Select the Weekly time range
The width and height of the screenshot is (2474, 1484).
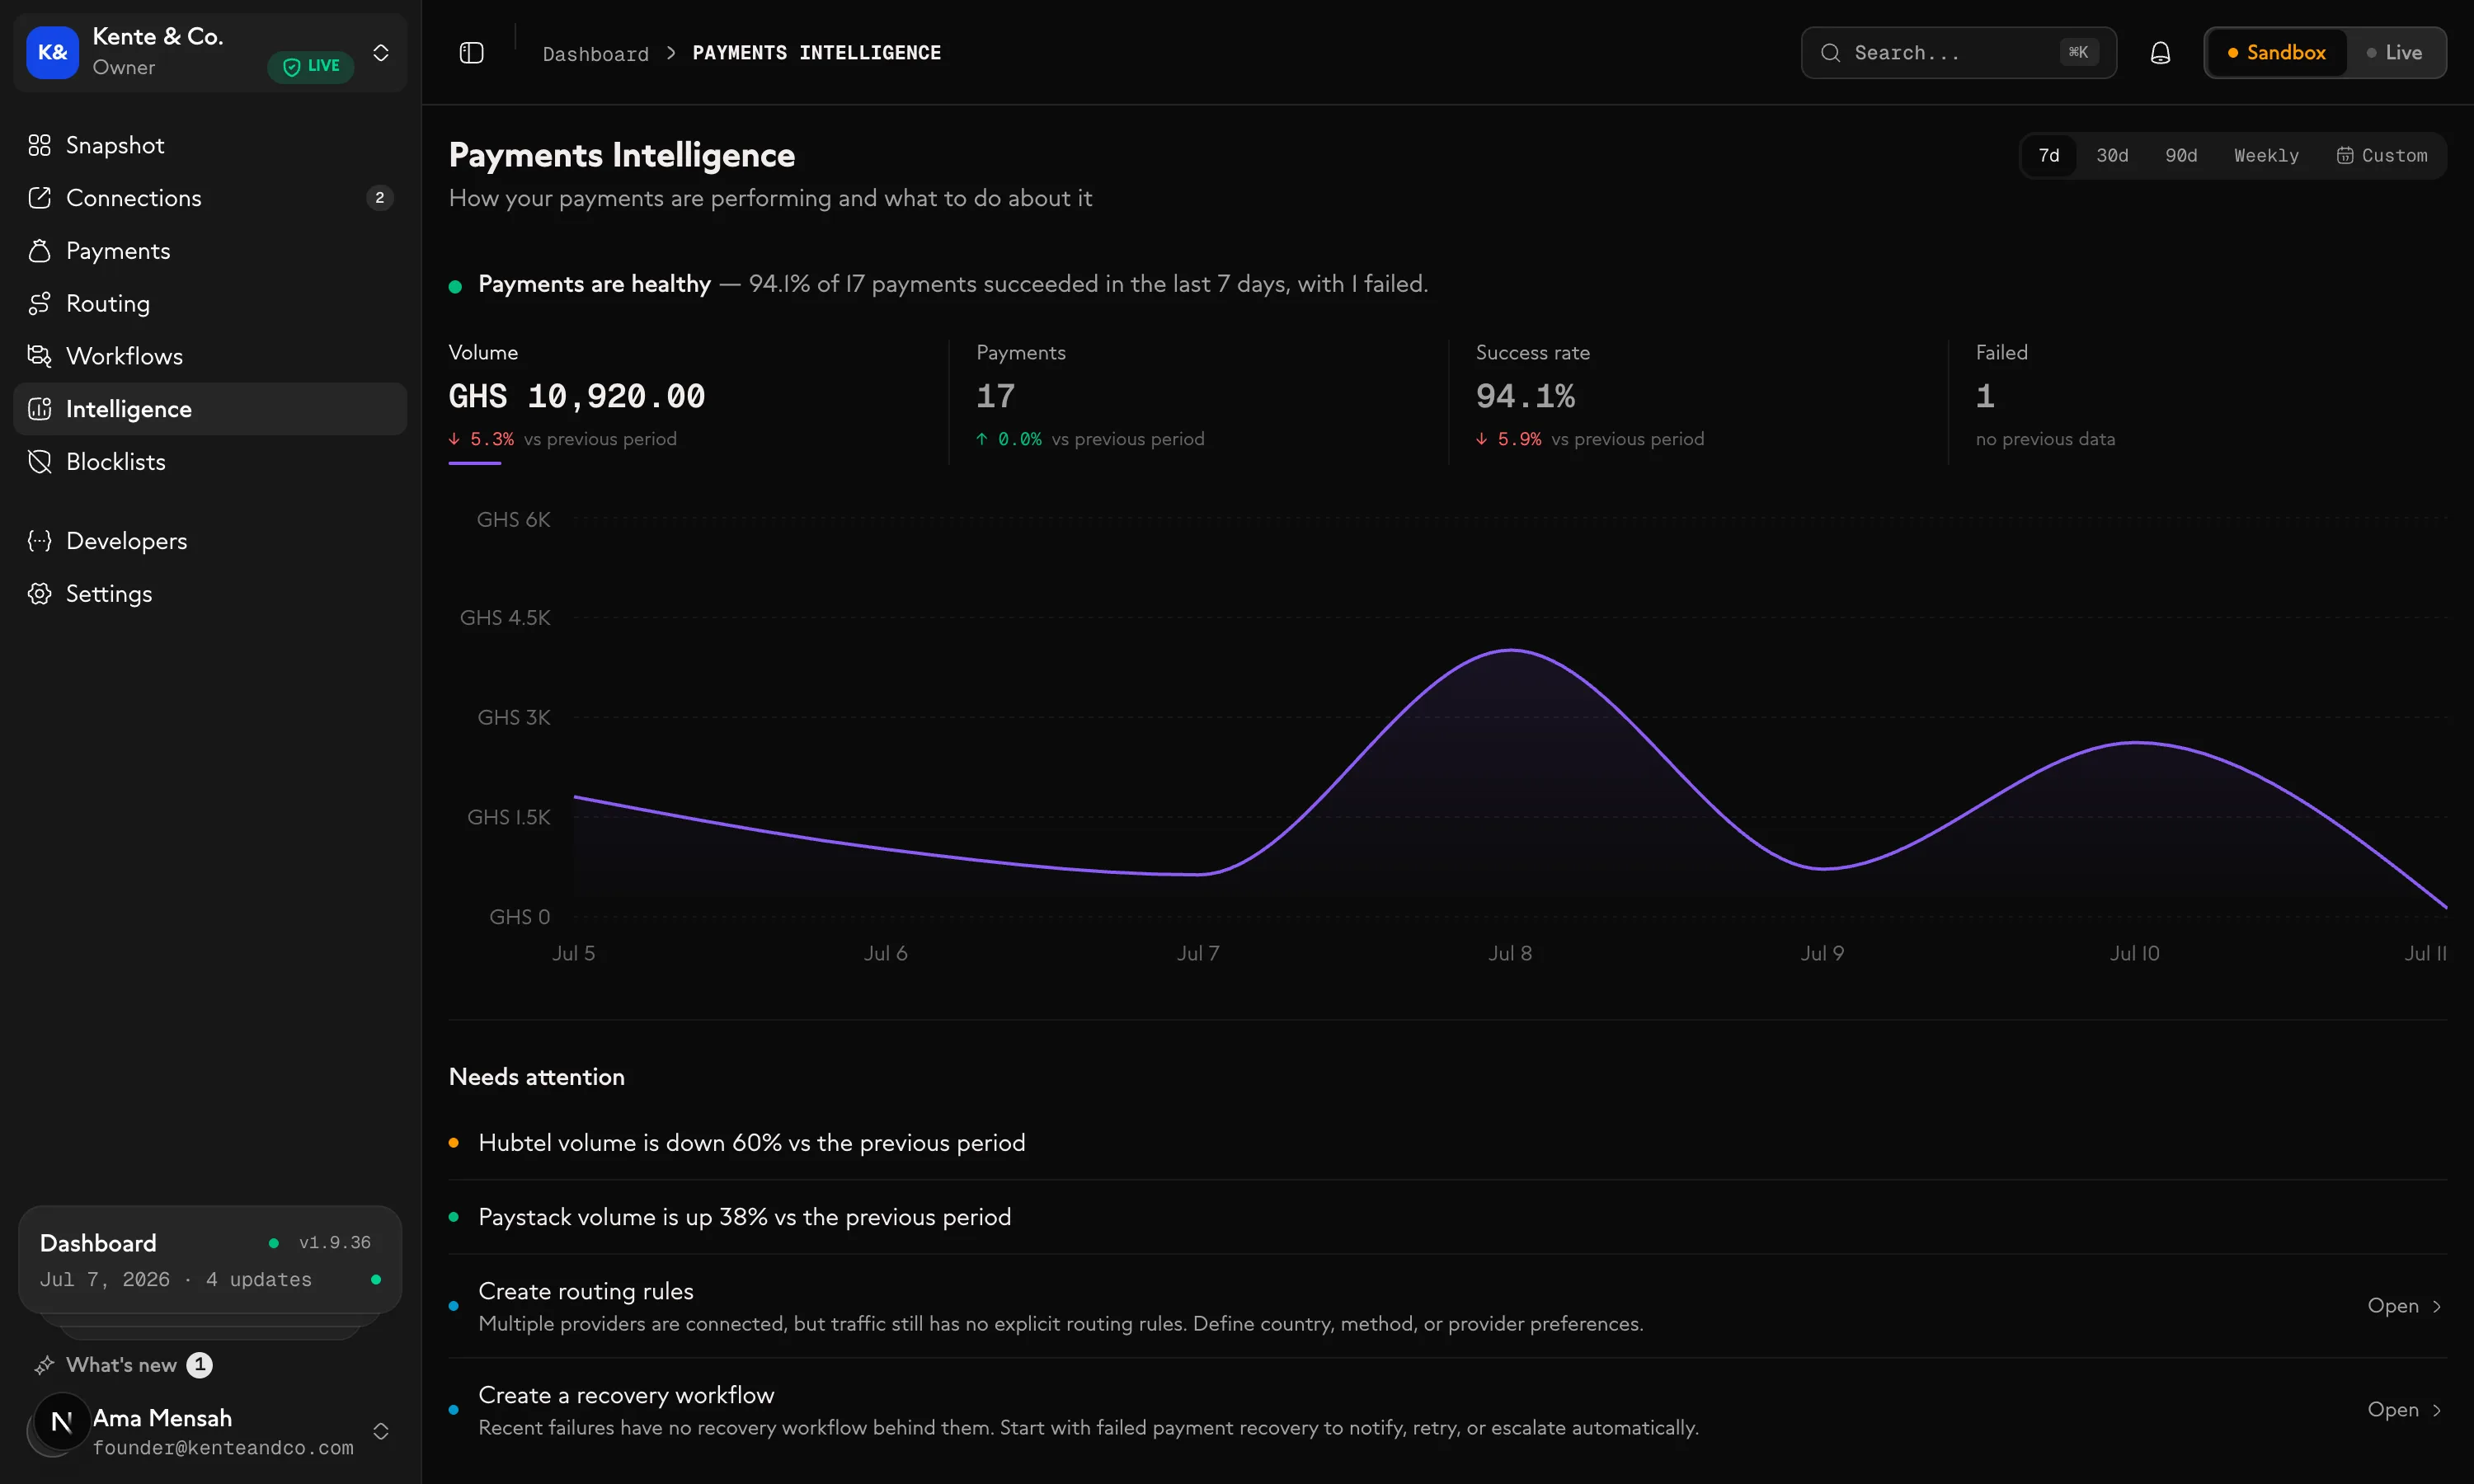click(2266, 156)
